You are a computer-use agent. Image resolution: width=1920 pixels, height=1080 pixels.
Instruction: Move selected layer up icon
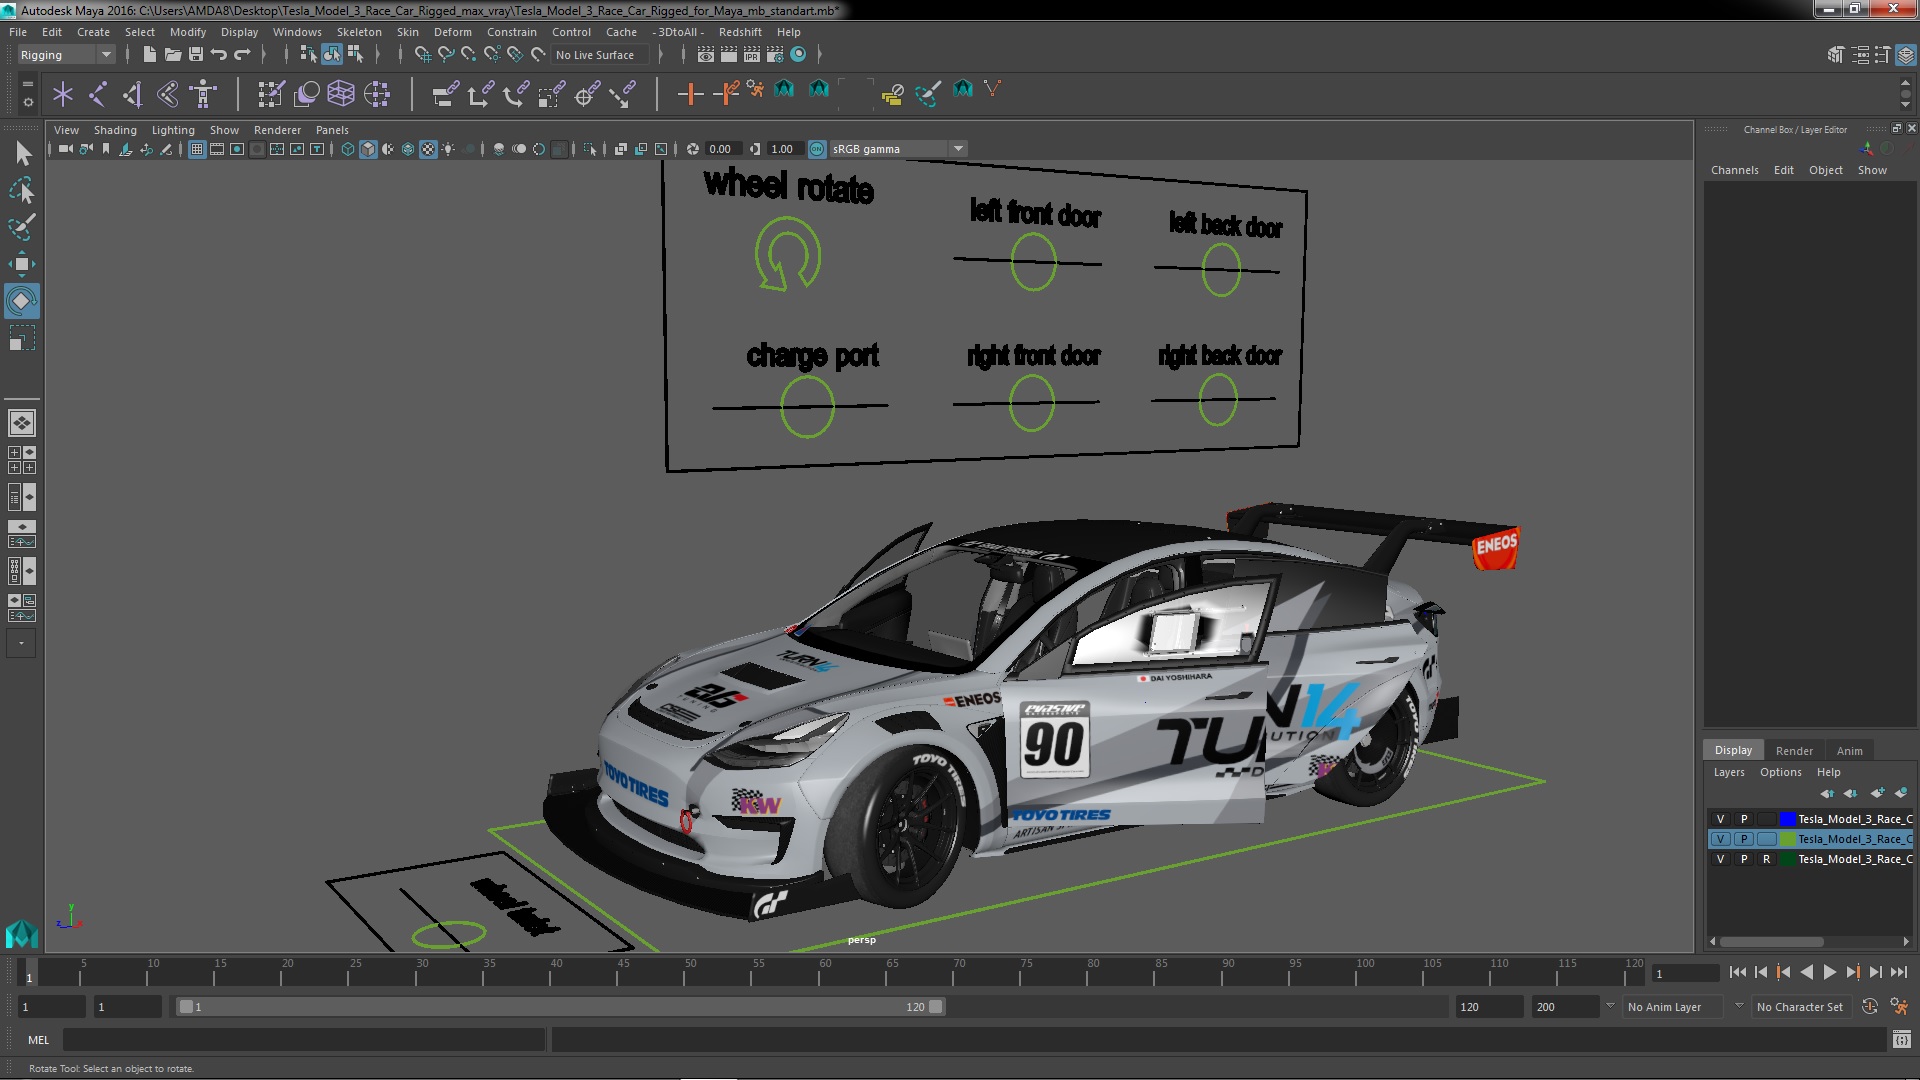click(x=1827, y=793)
